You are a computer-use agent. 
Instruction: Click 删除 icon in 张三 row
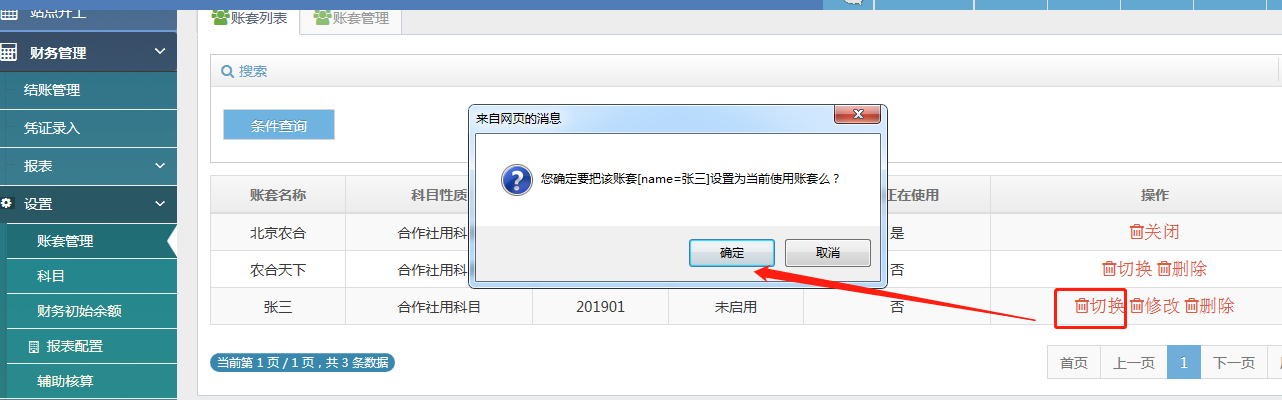[1191, 306]
